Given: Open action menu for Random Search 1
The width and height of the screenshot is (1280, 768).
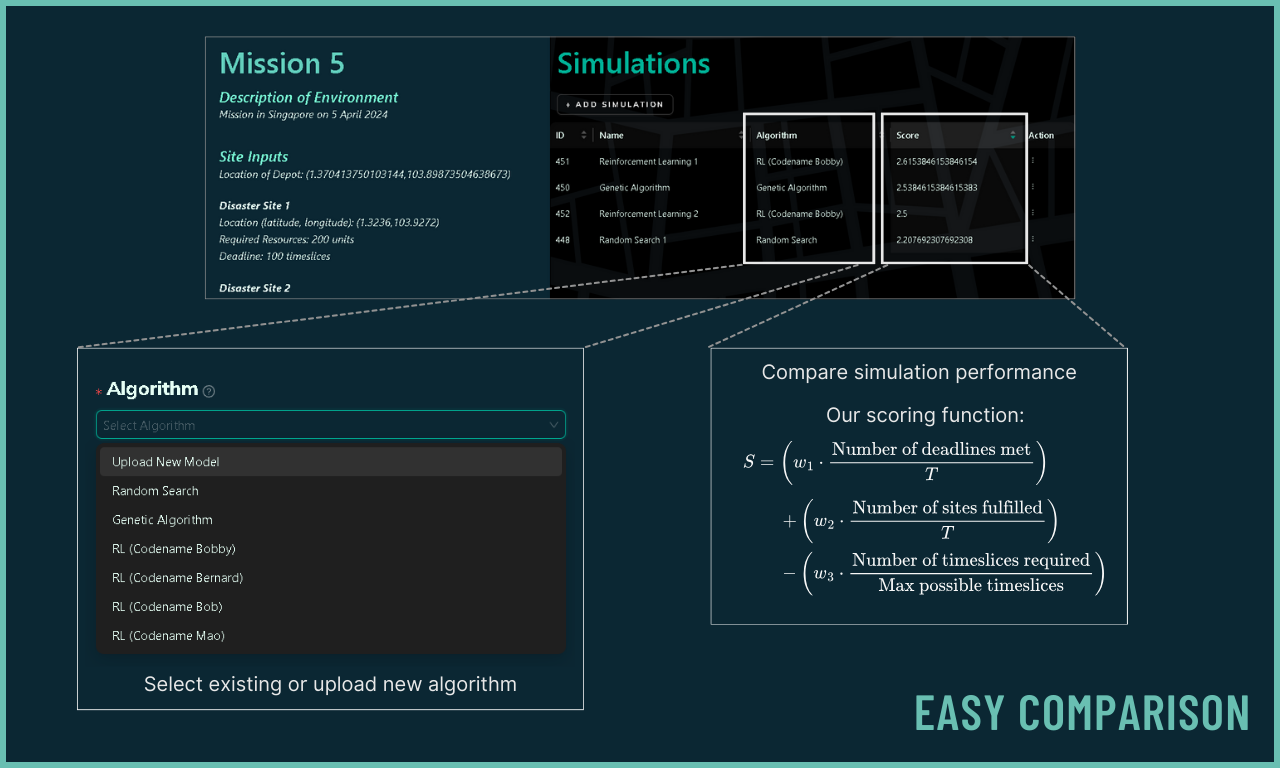Looking at the screenshot, I should tap(1033, 239).
